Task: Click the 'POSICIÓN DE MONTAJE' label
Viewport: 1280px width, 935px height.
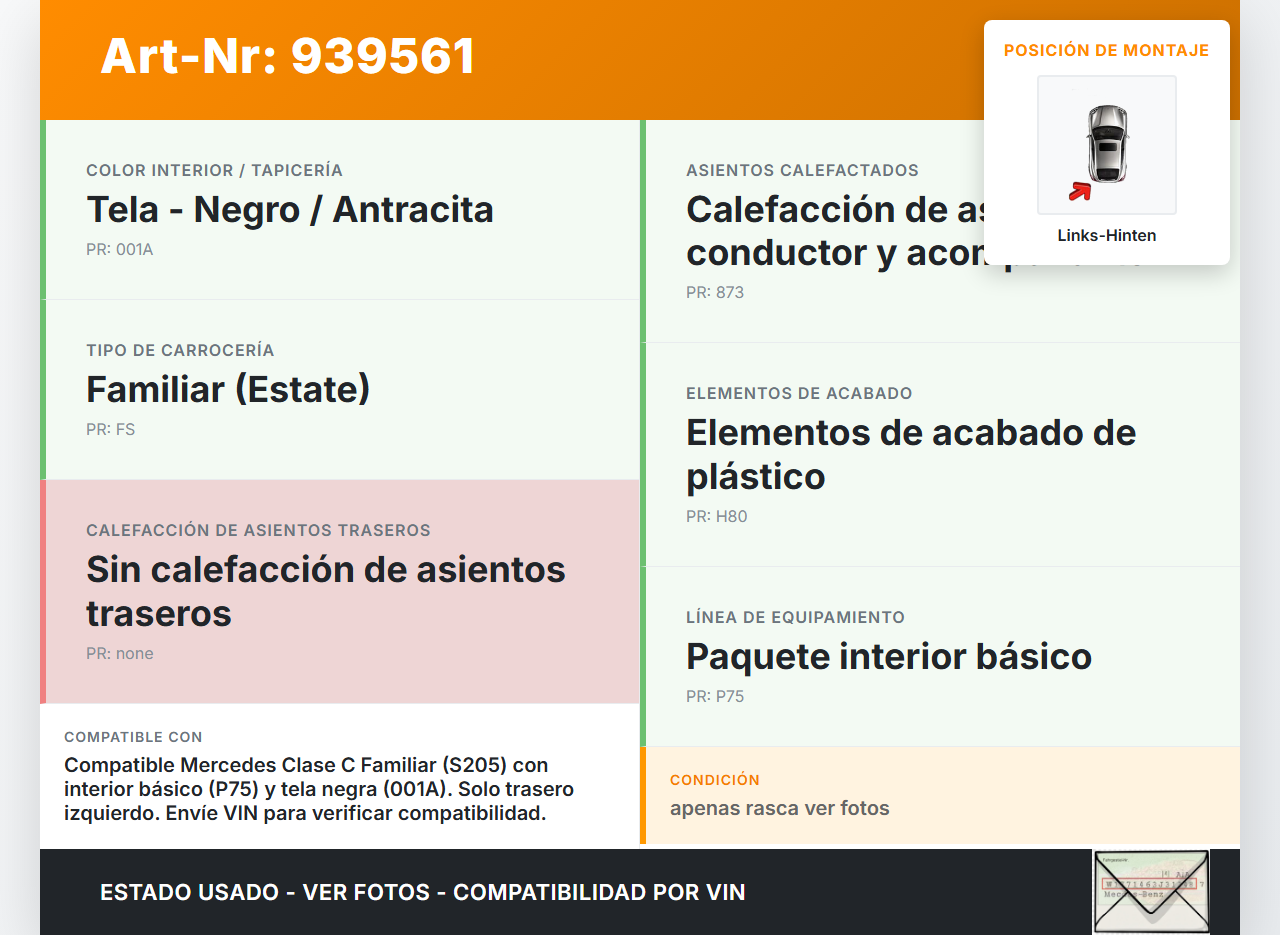Action: click(1107, 50)
